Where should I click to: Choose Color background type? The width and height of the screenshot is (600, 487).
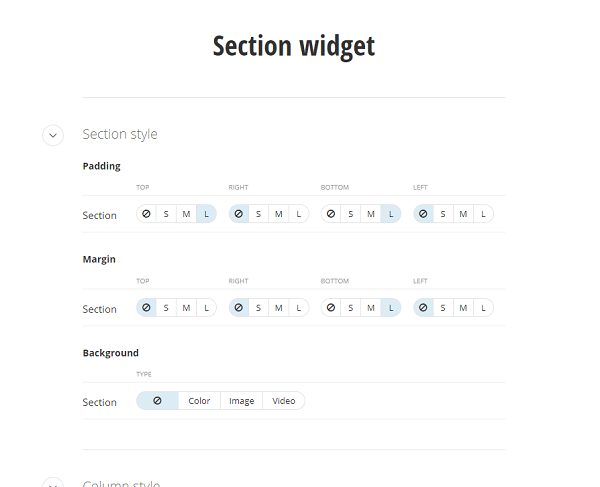coord(199,401)
